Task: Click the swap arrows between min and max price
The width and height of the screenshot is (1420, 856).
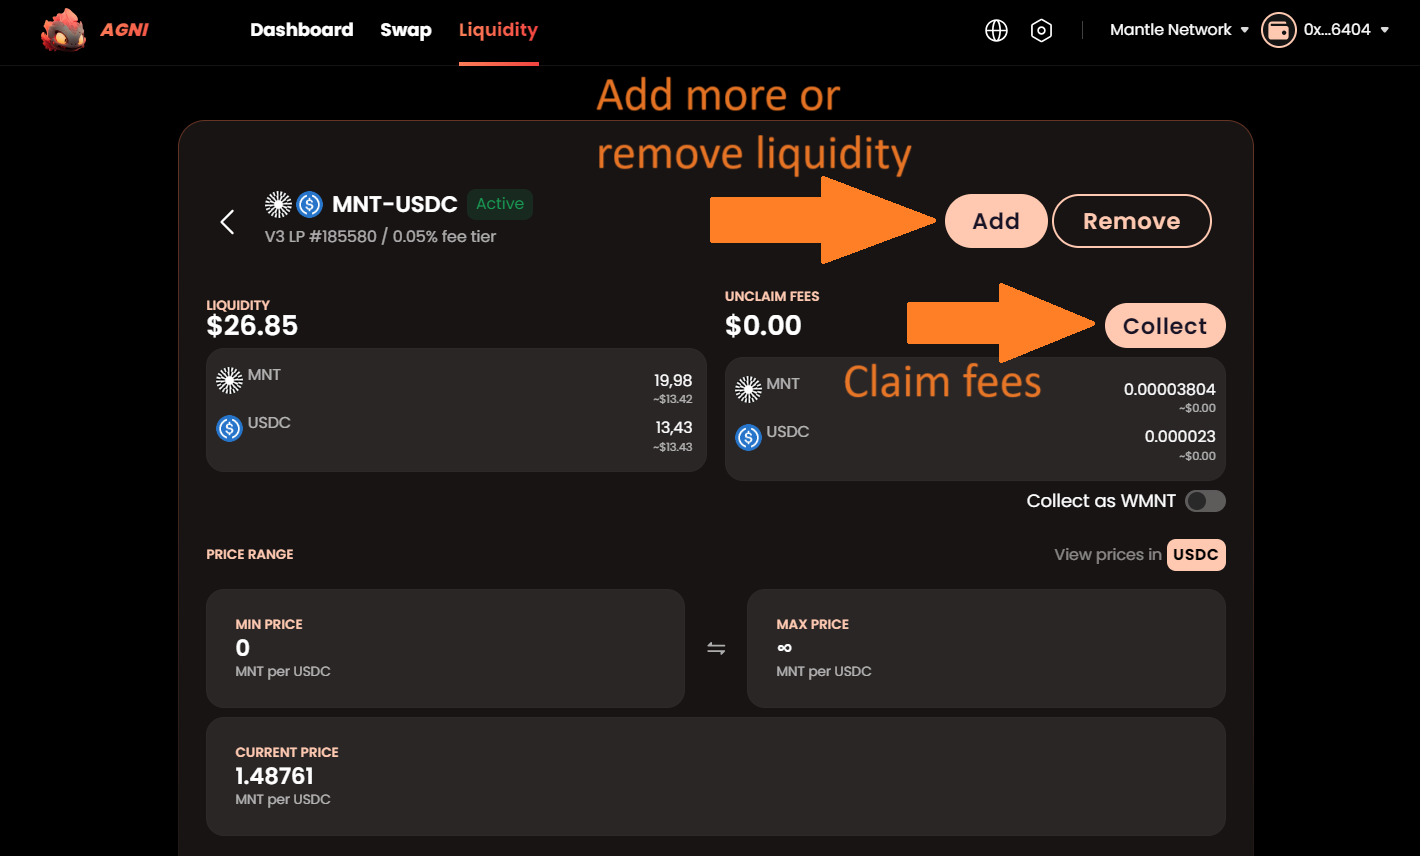Action: pos(716,649)
